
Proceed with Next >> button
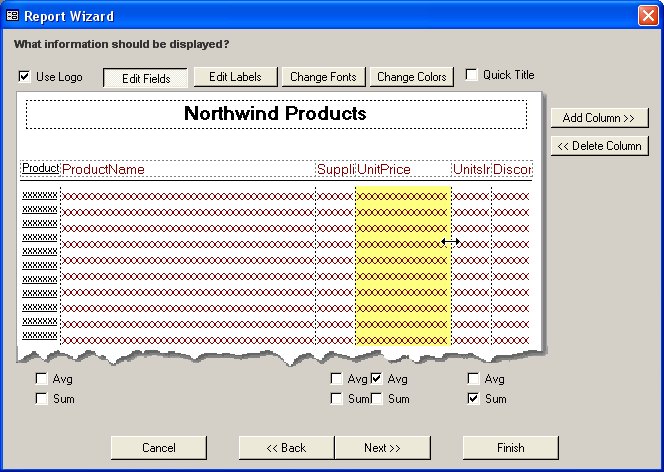(x=382, y=448)
